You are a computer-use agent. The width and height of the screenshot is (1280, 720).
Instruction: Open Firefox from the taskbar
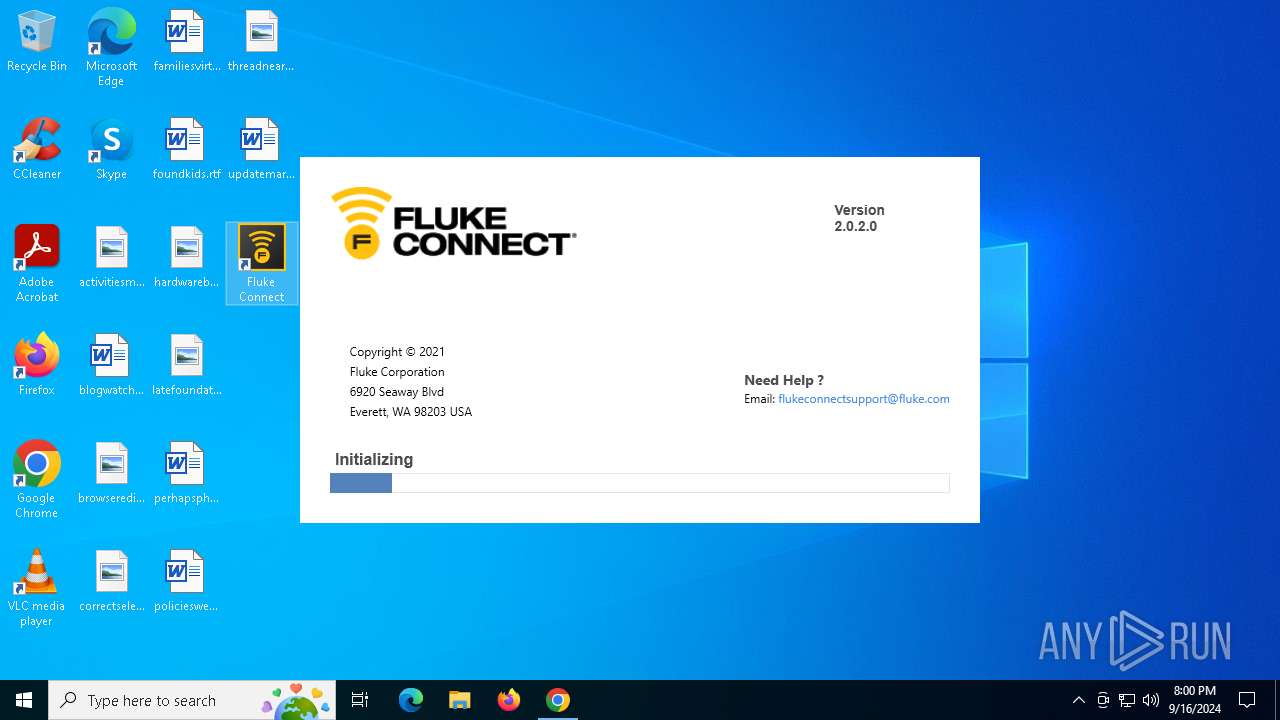509,700
